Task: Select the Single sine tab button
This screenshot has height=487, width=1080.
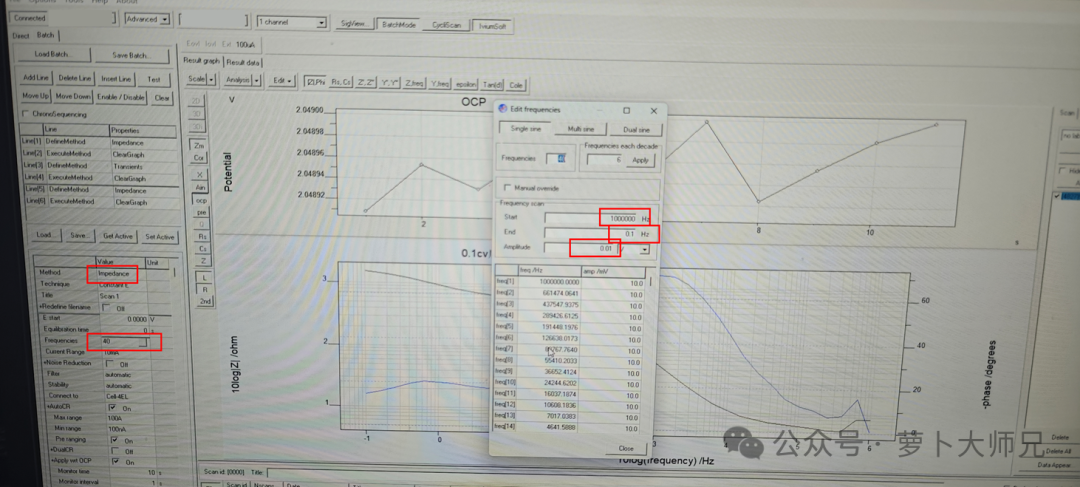Action: coord(526,129)
